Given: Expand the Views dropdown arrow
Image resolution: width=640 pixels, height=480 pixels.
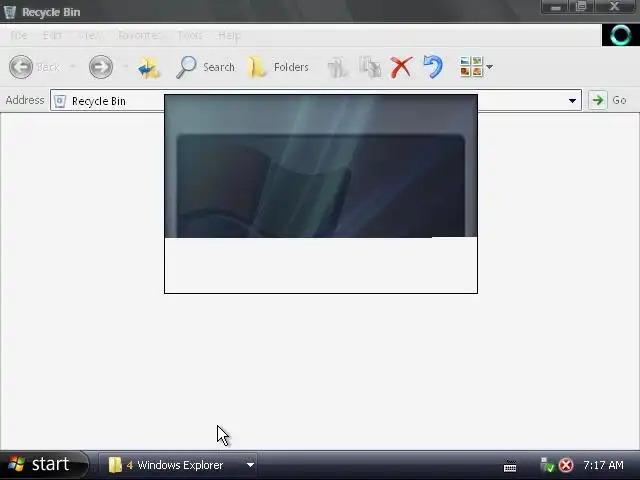Looking at the screenshot, I should (x=489, y=67).
